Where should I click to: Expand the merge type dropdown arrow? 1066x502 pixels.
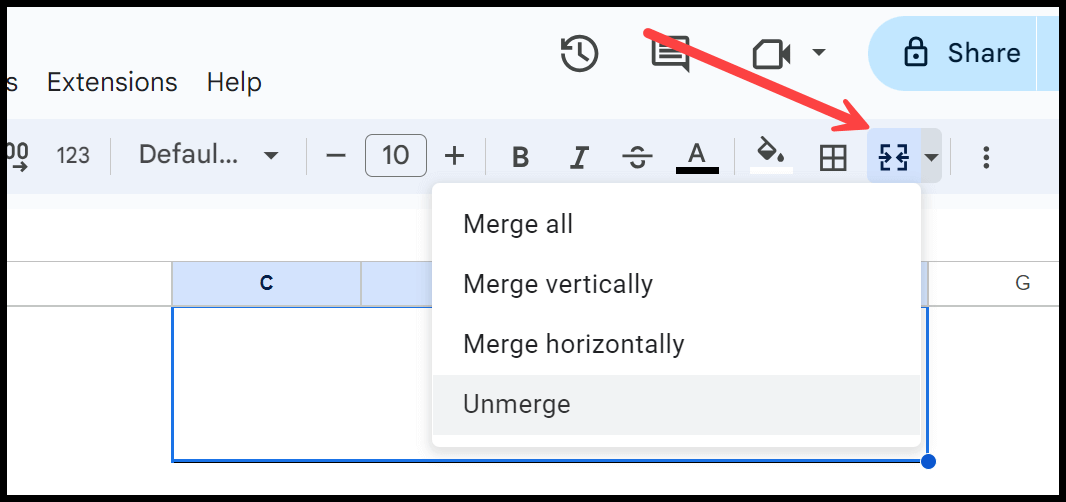931,157
